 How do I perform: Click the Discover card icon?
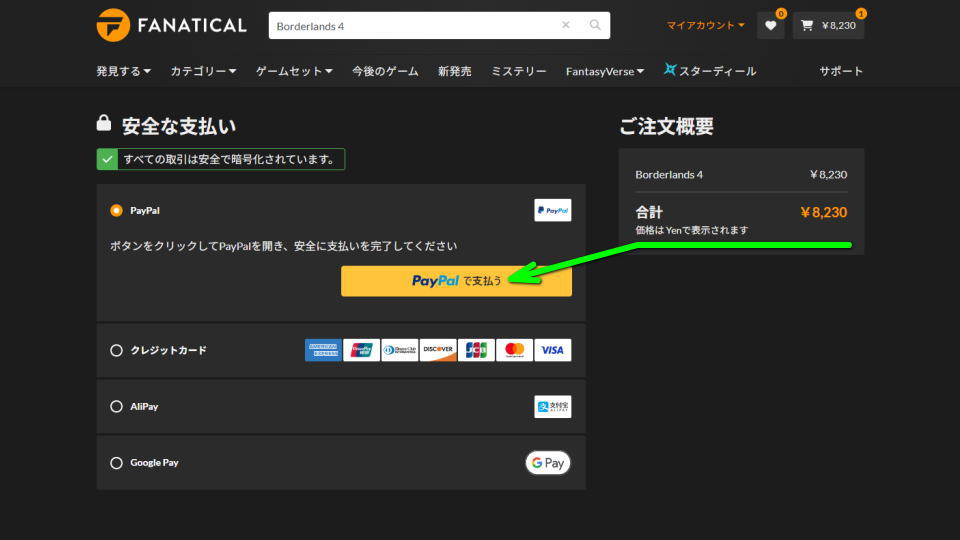[438, 350]
